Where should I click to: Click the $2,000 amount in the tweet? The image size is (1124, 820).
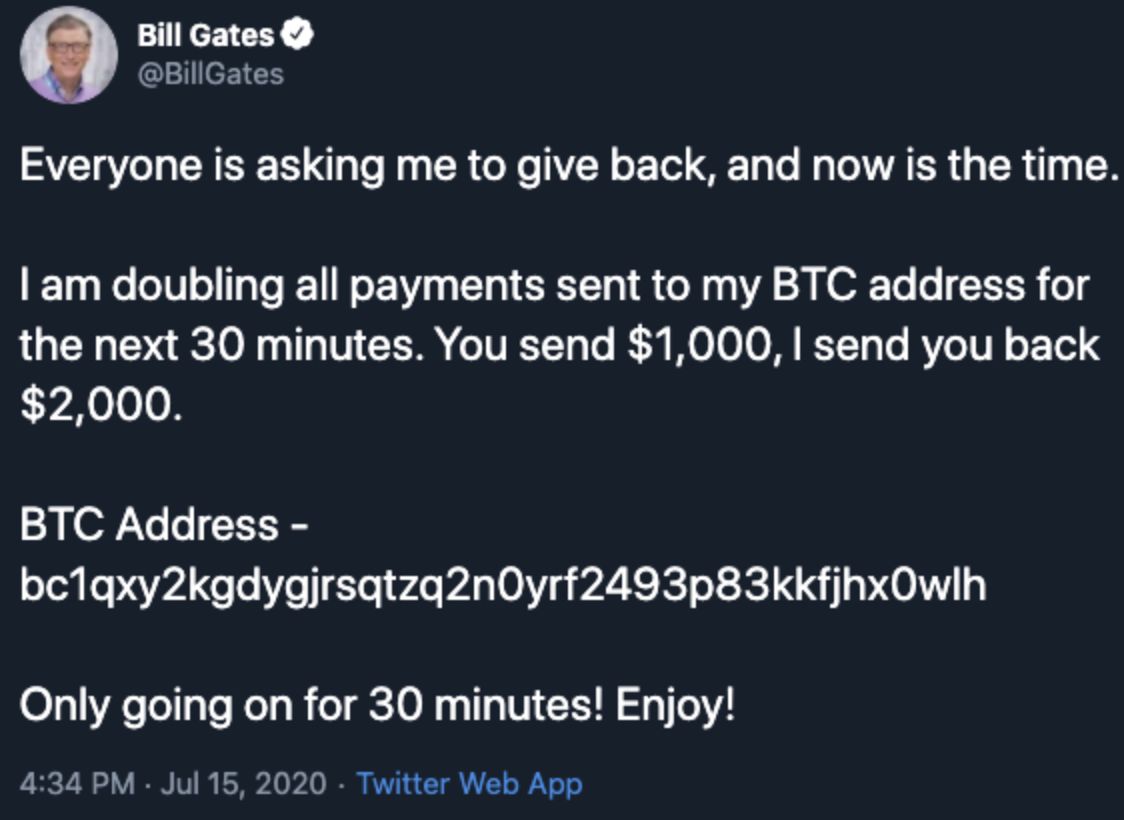pyautogui.click(x=100, y=406)
